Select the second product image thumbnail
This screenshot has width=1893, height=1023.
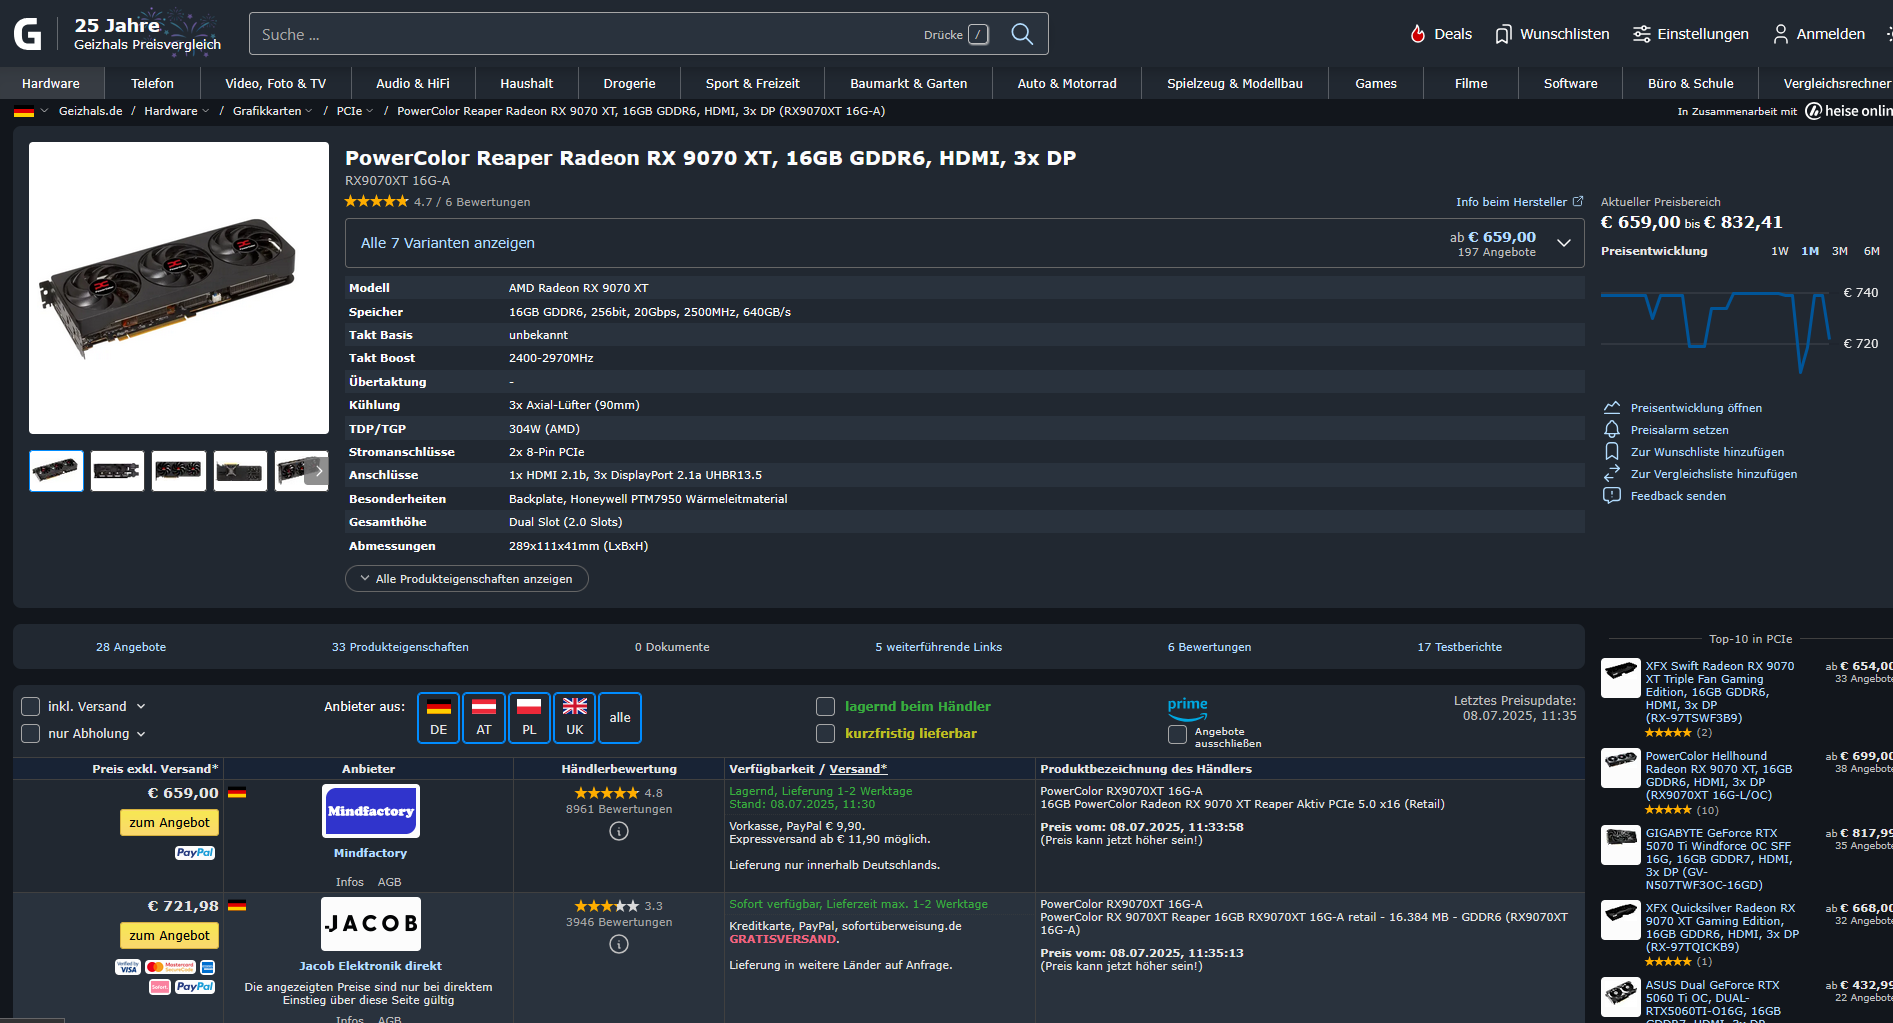(x=117, y=470)
